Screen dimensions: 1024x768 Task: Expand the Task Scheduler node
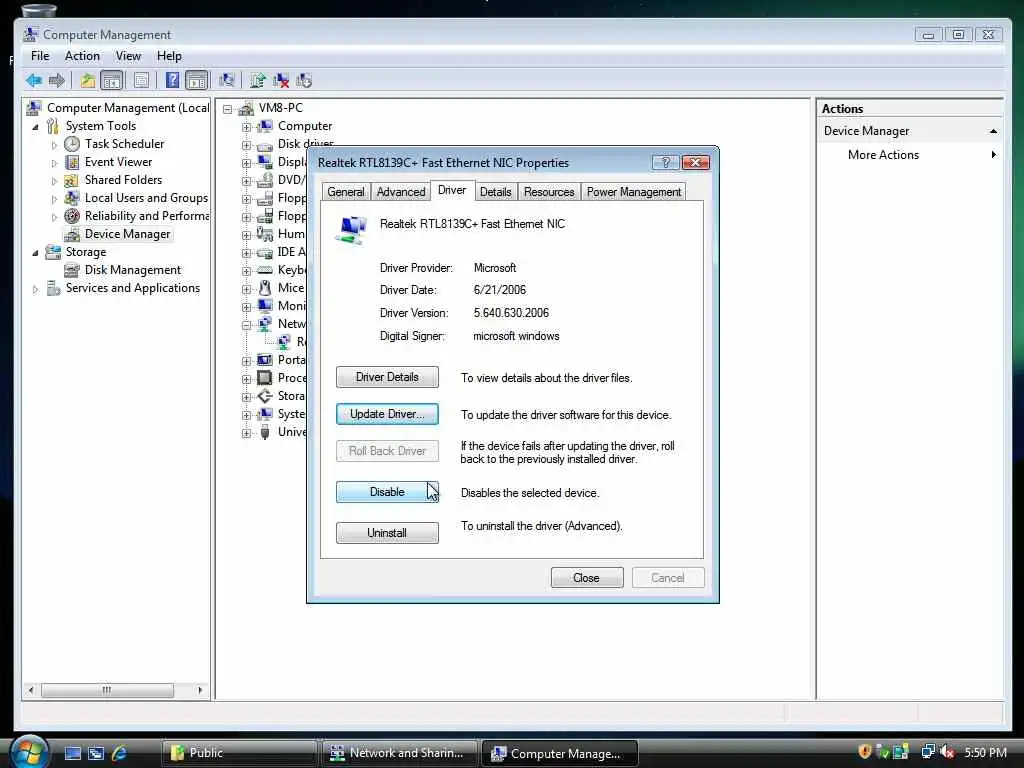coord(54,145)
